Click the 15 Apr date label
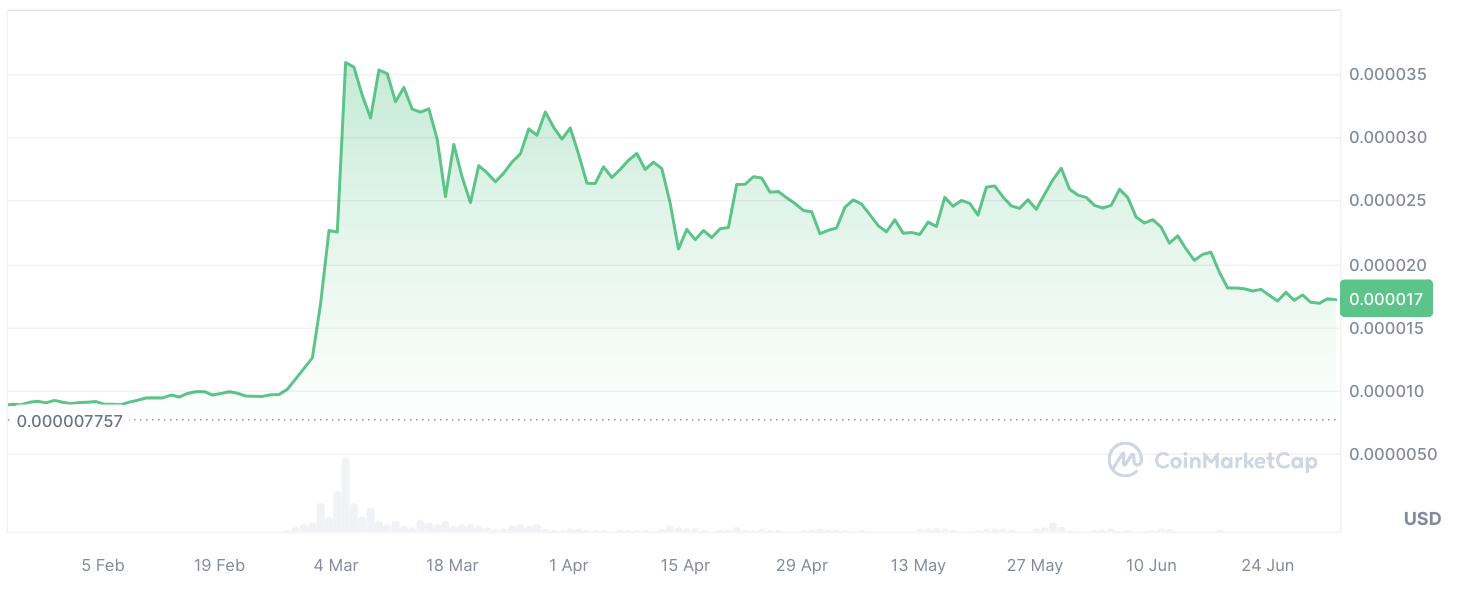 (x=685, y=566)
